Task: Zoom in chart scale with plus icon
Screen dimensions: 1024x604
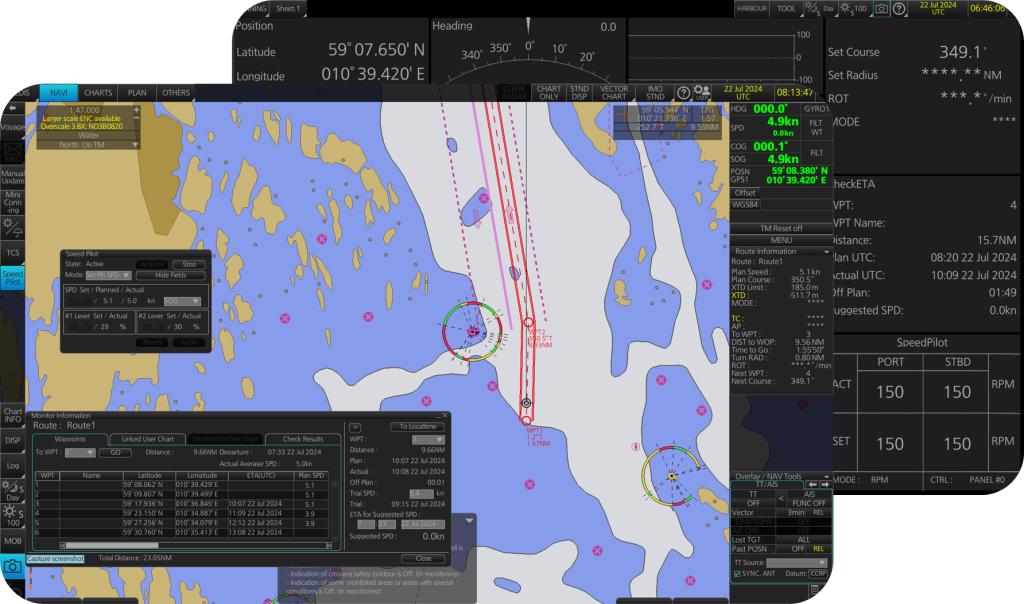Action: coord(136,110)
